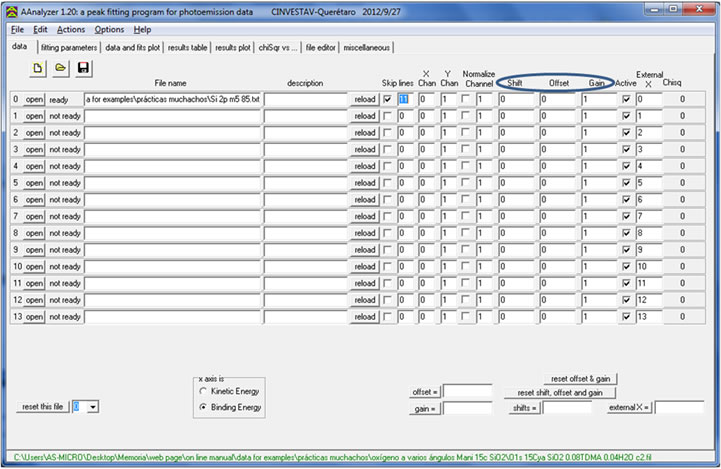Enable Normalize checkbox for row 3
Viewport: 721px width, 469px height.
pyautogui.click(x=465, y=150)
